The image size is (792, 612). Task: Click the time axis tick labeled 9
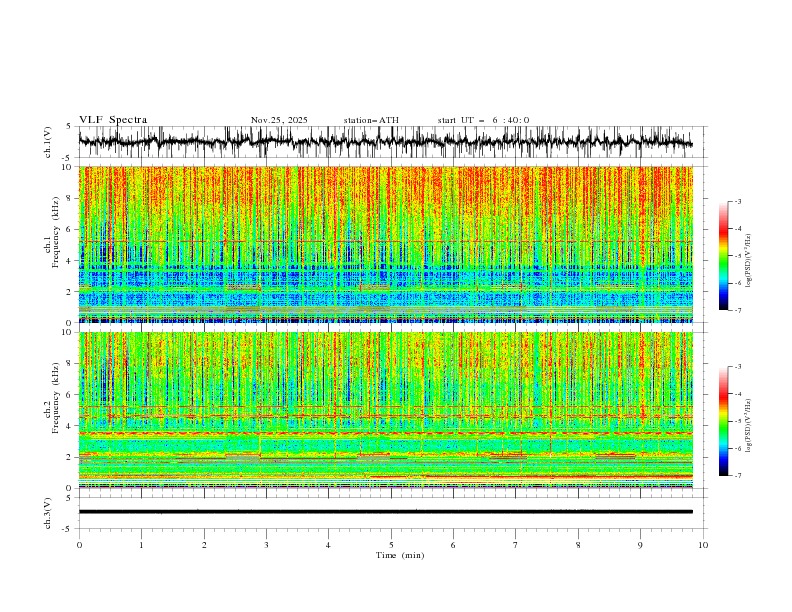point(640,545)
